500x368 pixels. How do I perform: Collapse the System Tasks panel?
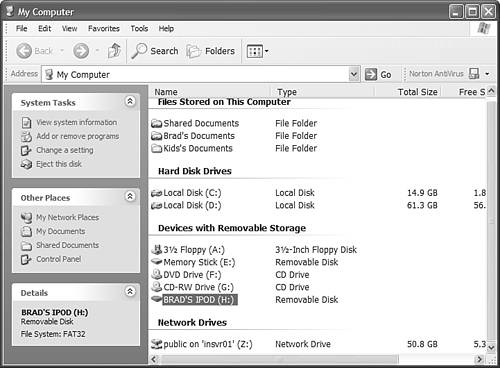coord(130,101)
